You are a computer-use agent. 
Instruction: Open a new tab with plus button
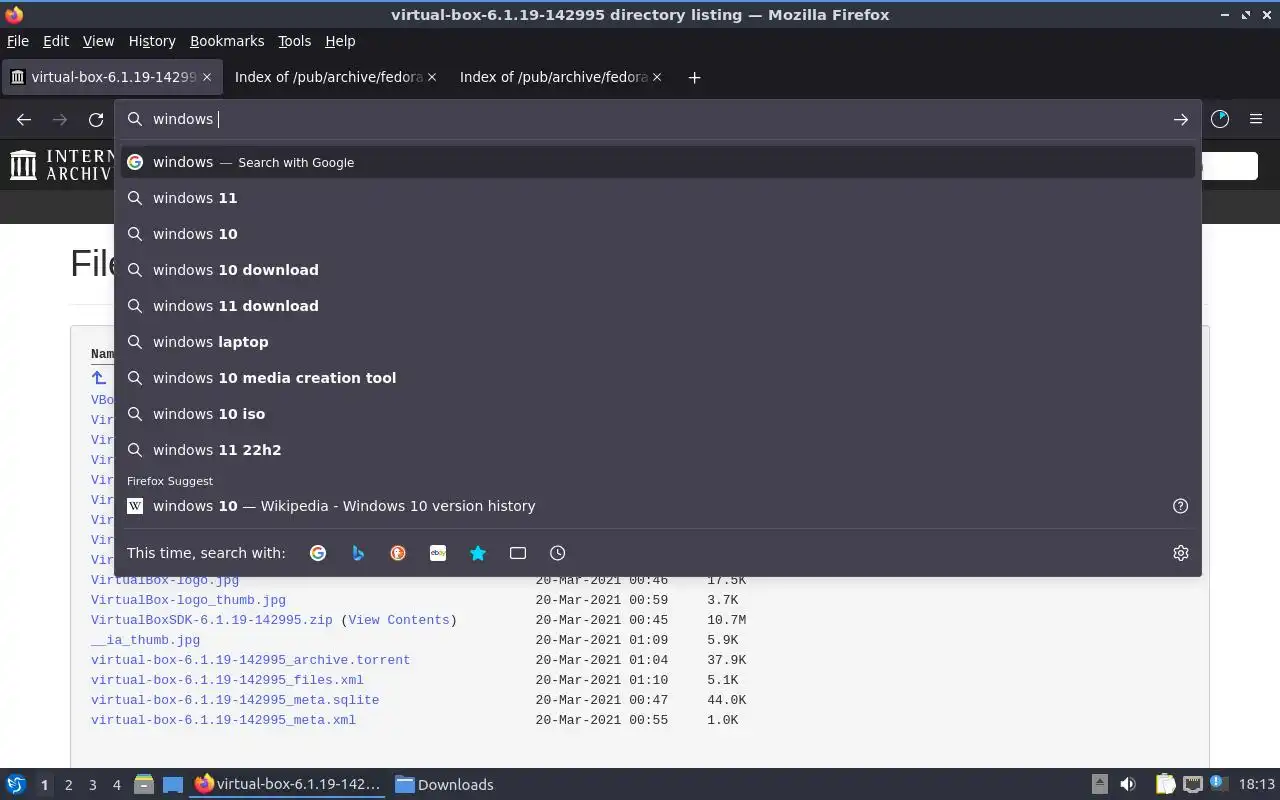pyautogui.click(x=694, y=77)
